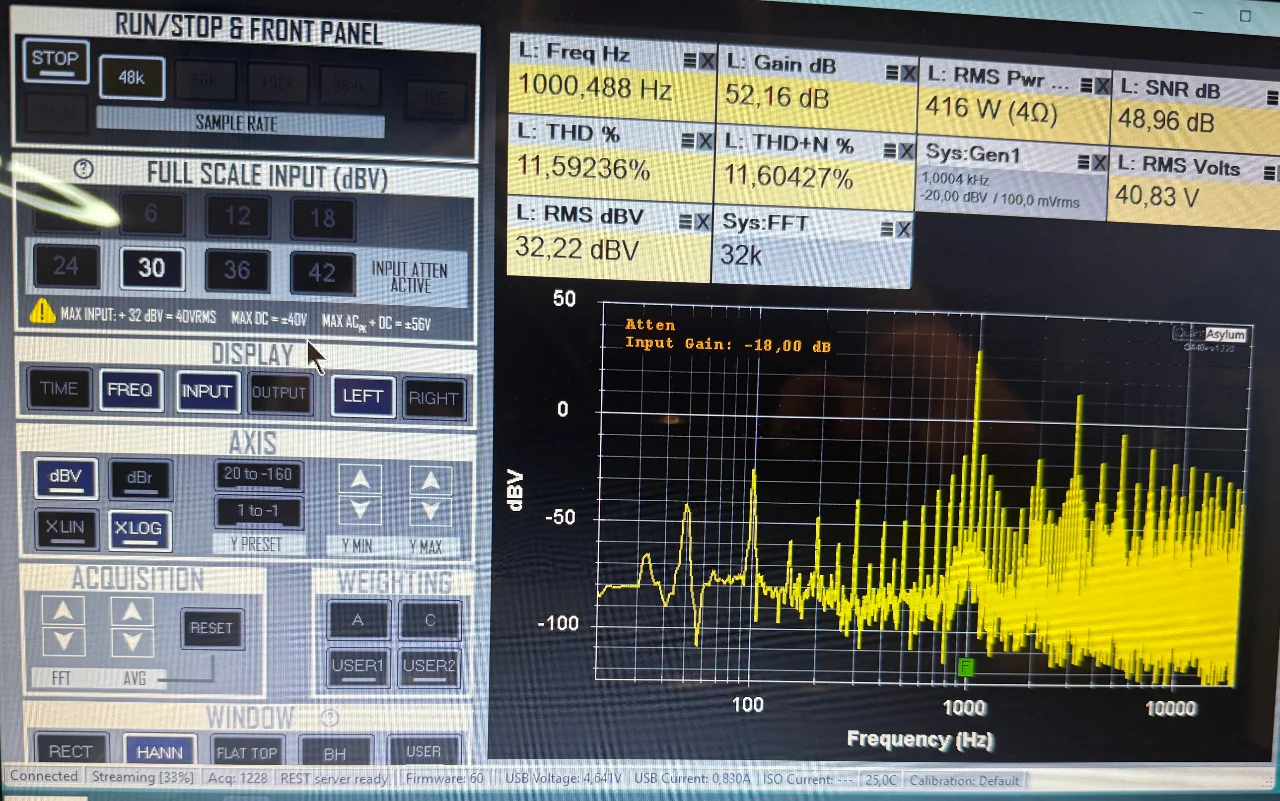Viewport: 1280px width, 801px height.
Task: Apply the '1 to -1' Y preset
Action: tap(258, 511)
